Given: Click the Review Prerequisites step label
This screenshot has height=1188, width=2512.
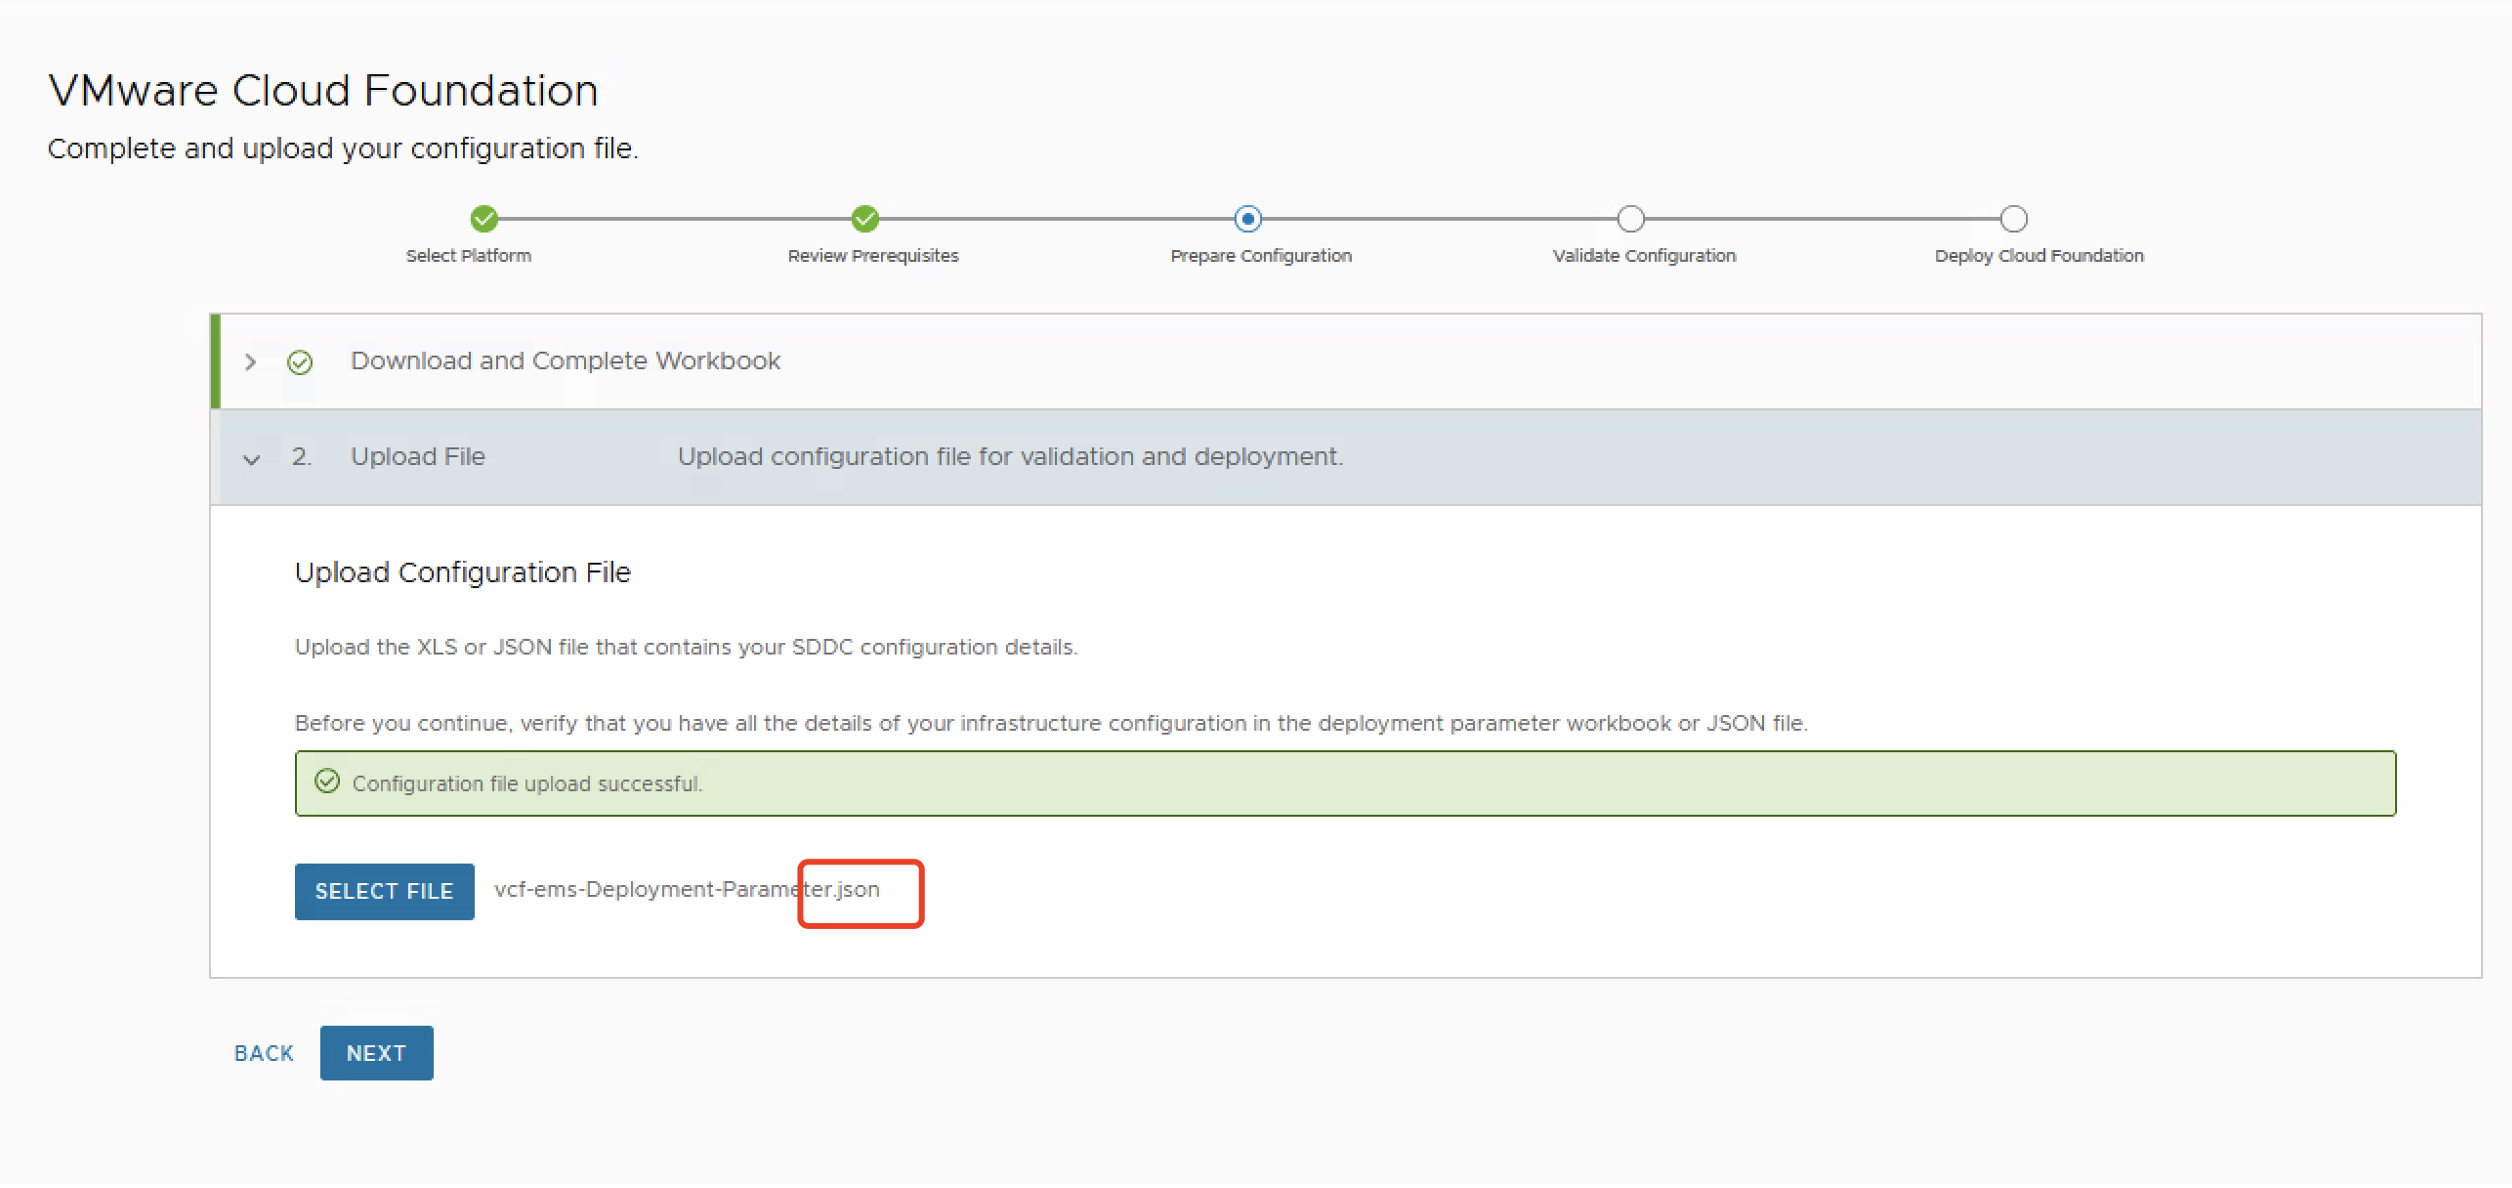Looking at the screenshot, I should (x=873, y=256).
